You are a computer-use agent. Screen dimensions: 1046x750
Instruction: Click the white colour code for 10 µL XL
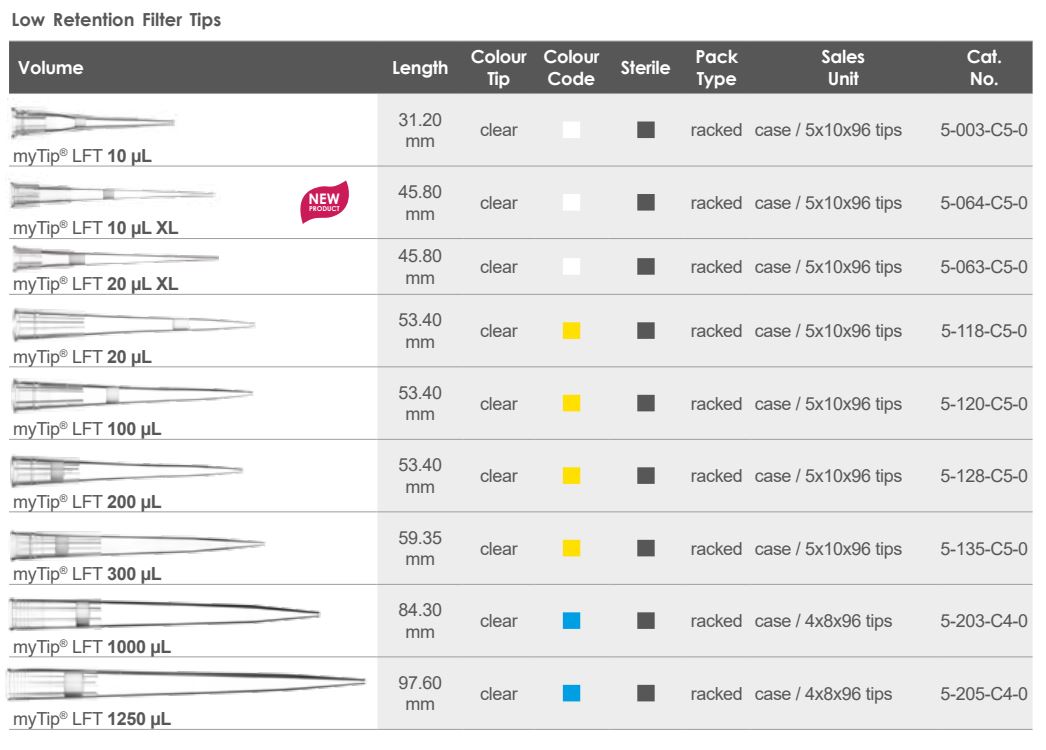pos(572,203)
